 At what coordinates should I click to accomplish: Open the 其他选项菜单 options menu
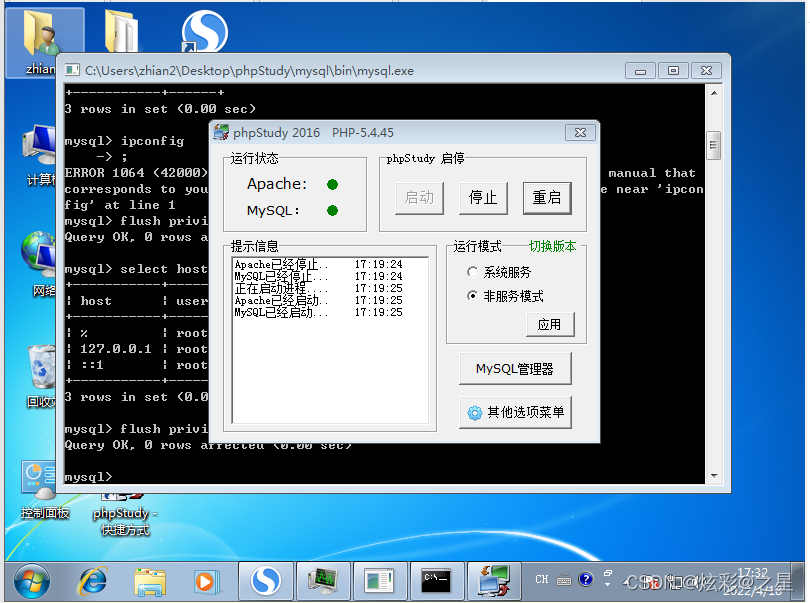[x=515, y=412]
